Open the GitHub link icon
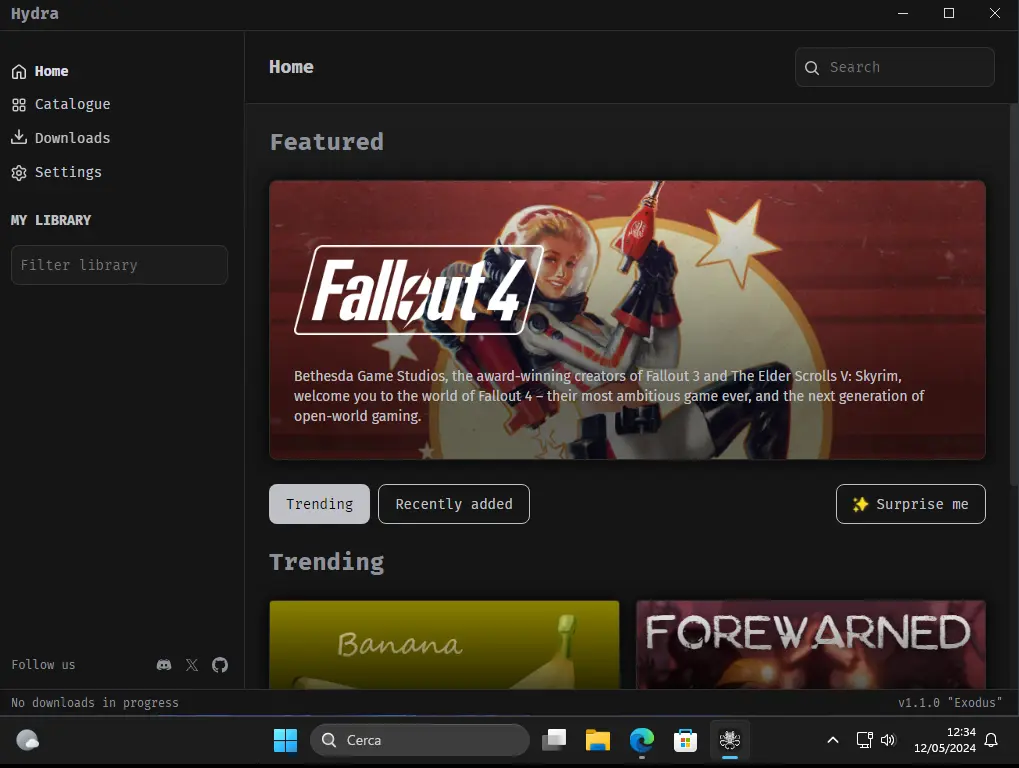Image resolution: width=1019 pixels, height=768 pixels. [x=220, y=665]
